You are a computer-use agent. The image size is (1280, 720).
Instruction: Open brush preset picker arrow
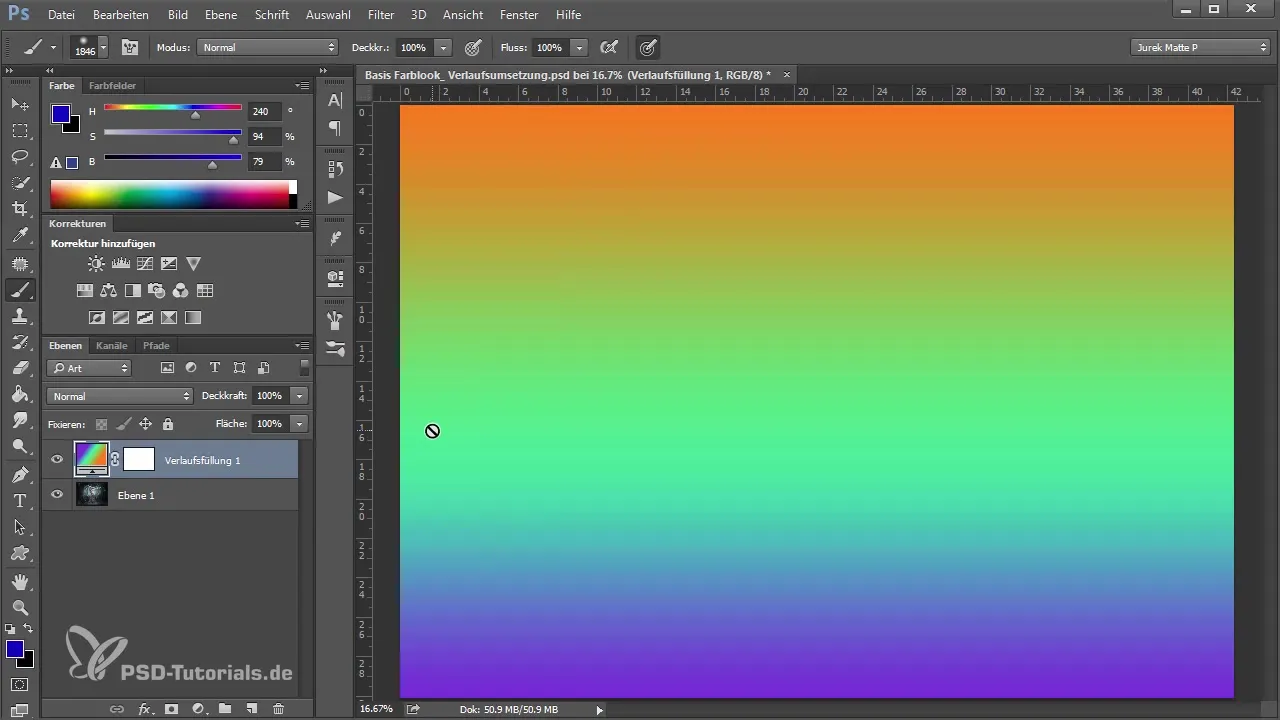click(x=102, y=47)
